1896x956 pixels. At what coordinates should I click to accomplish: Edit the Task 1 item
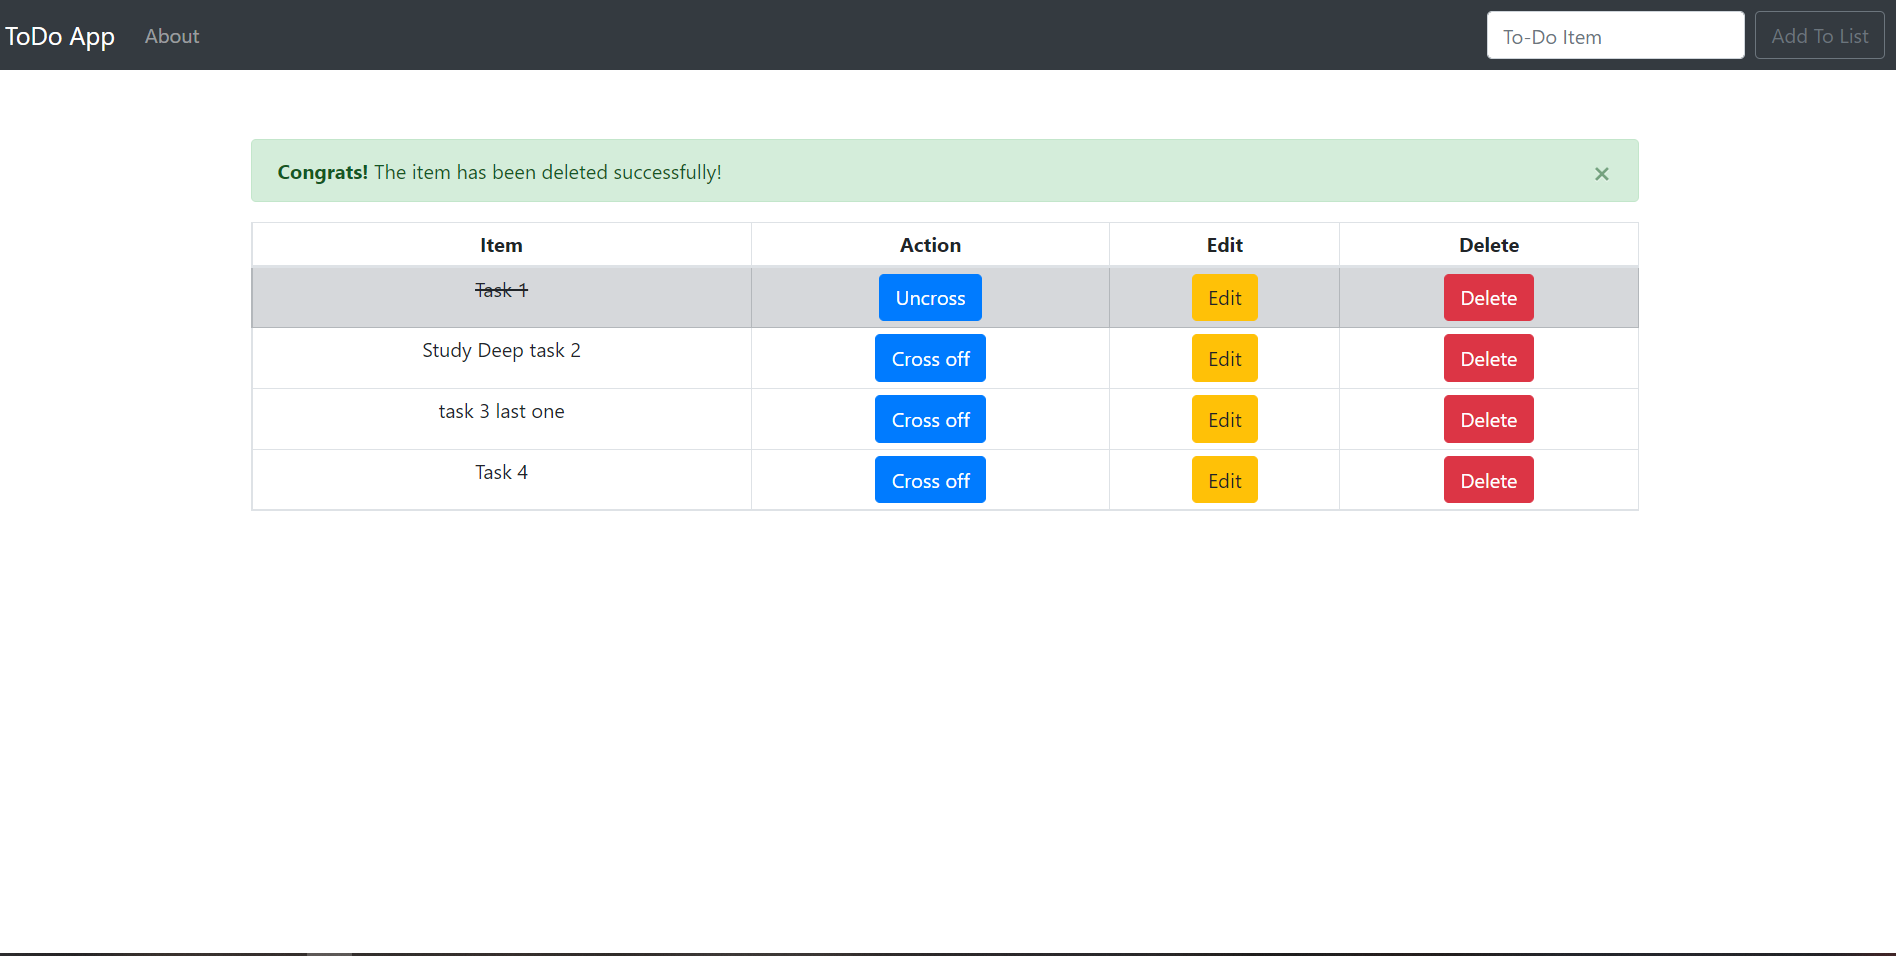coord(1224,297)
